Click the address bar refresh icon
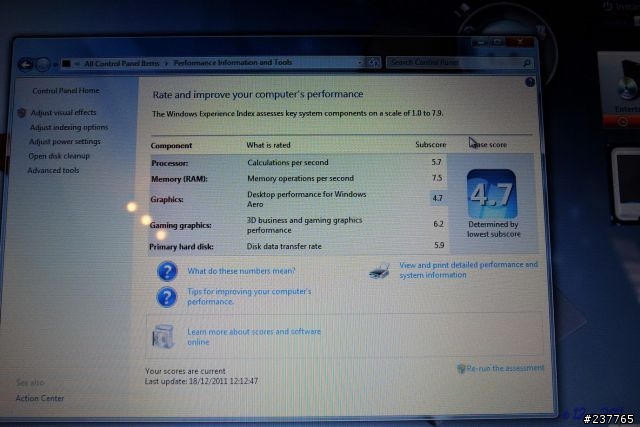This screenshot has width=640, height=427. (x=373, y=62)
